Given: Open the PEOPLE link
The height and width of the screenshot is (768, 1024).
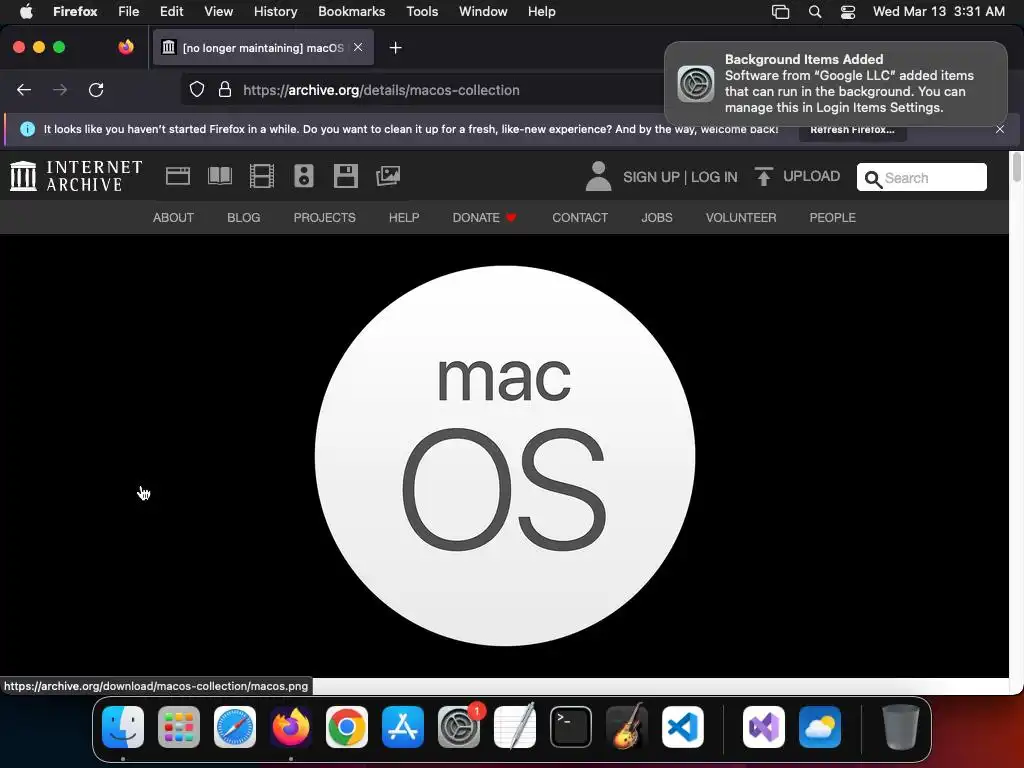Looking at the screenshot, I should (x=832, y=217).
